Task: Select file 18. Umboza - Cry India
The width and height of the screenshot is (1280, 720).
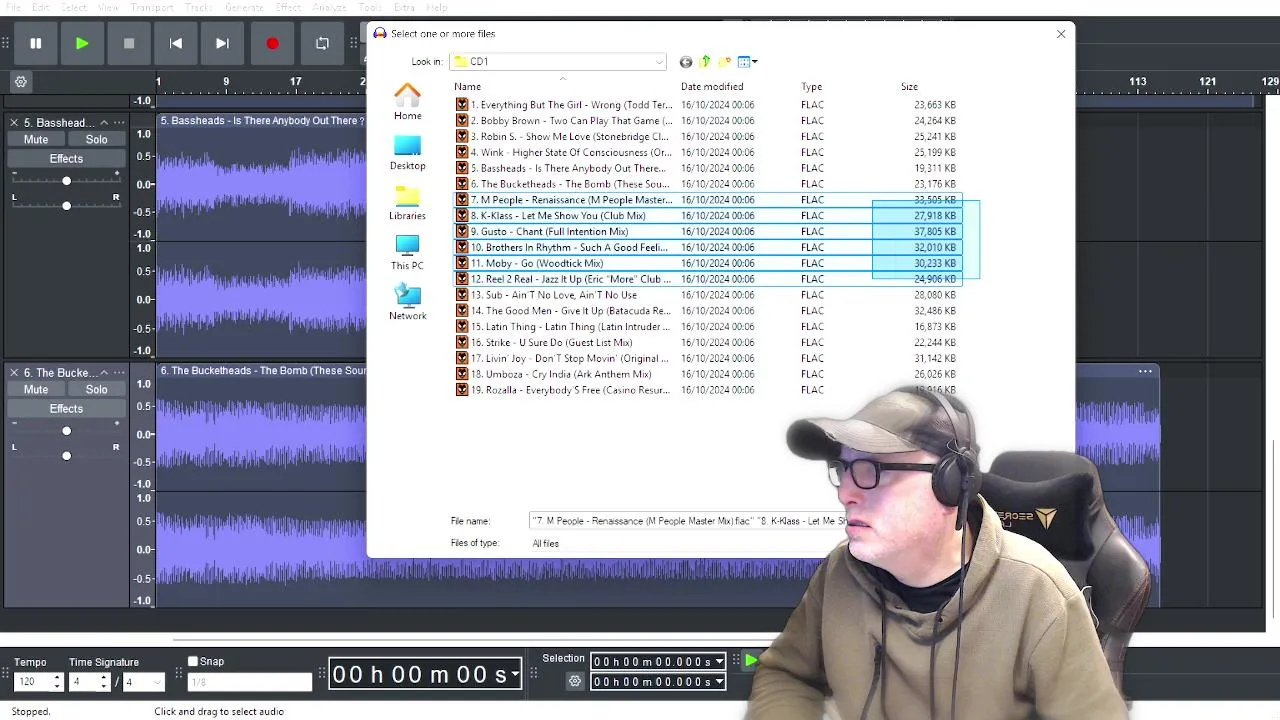Action: pos(555,374)
